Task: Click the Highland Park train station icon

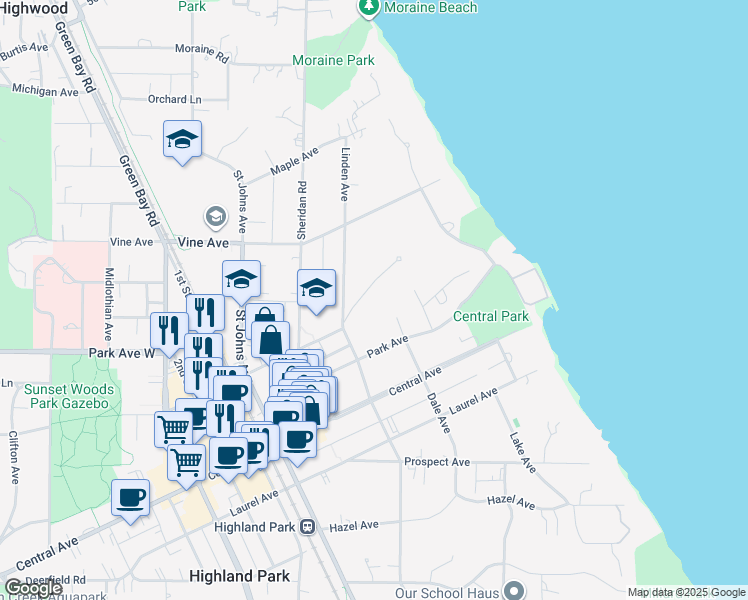Action: tap(308, 526)
